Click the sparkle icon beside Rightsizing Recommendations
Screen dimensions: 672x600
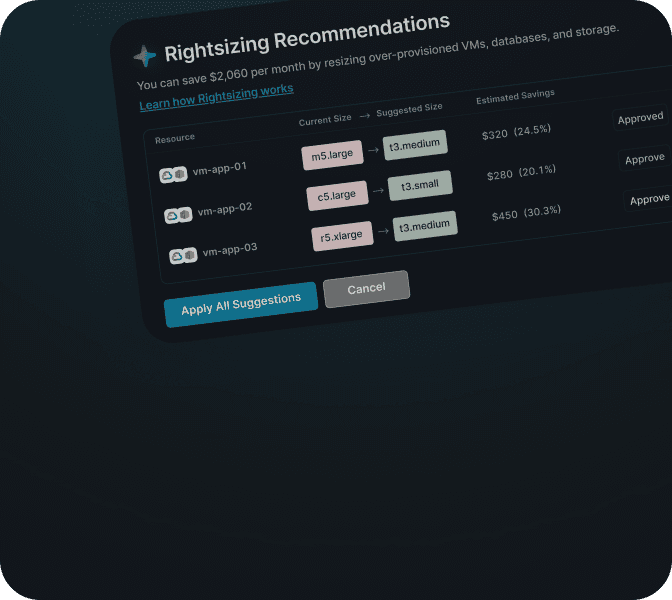pyautogui.click(x=145, y=56)
